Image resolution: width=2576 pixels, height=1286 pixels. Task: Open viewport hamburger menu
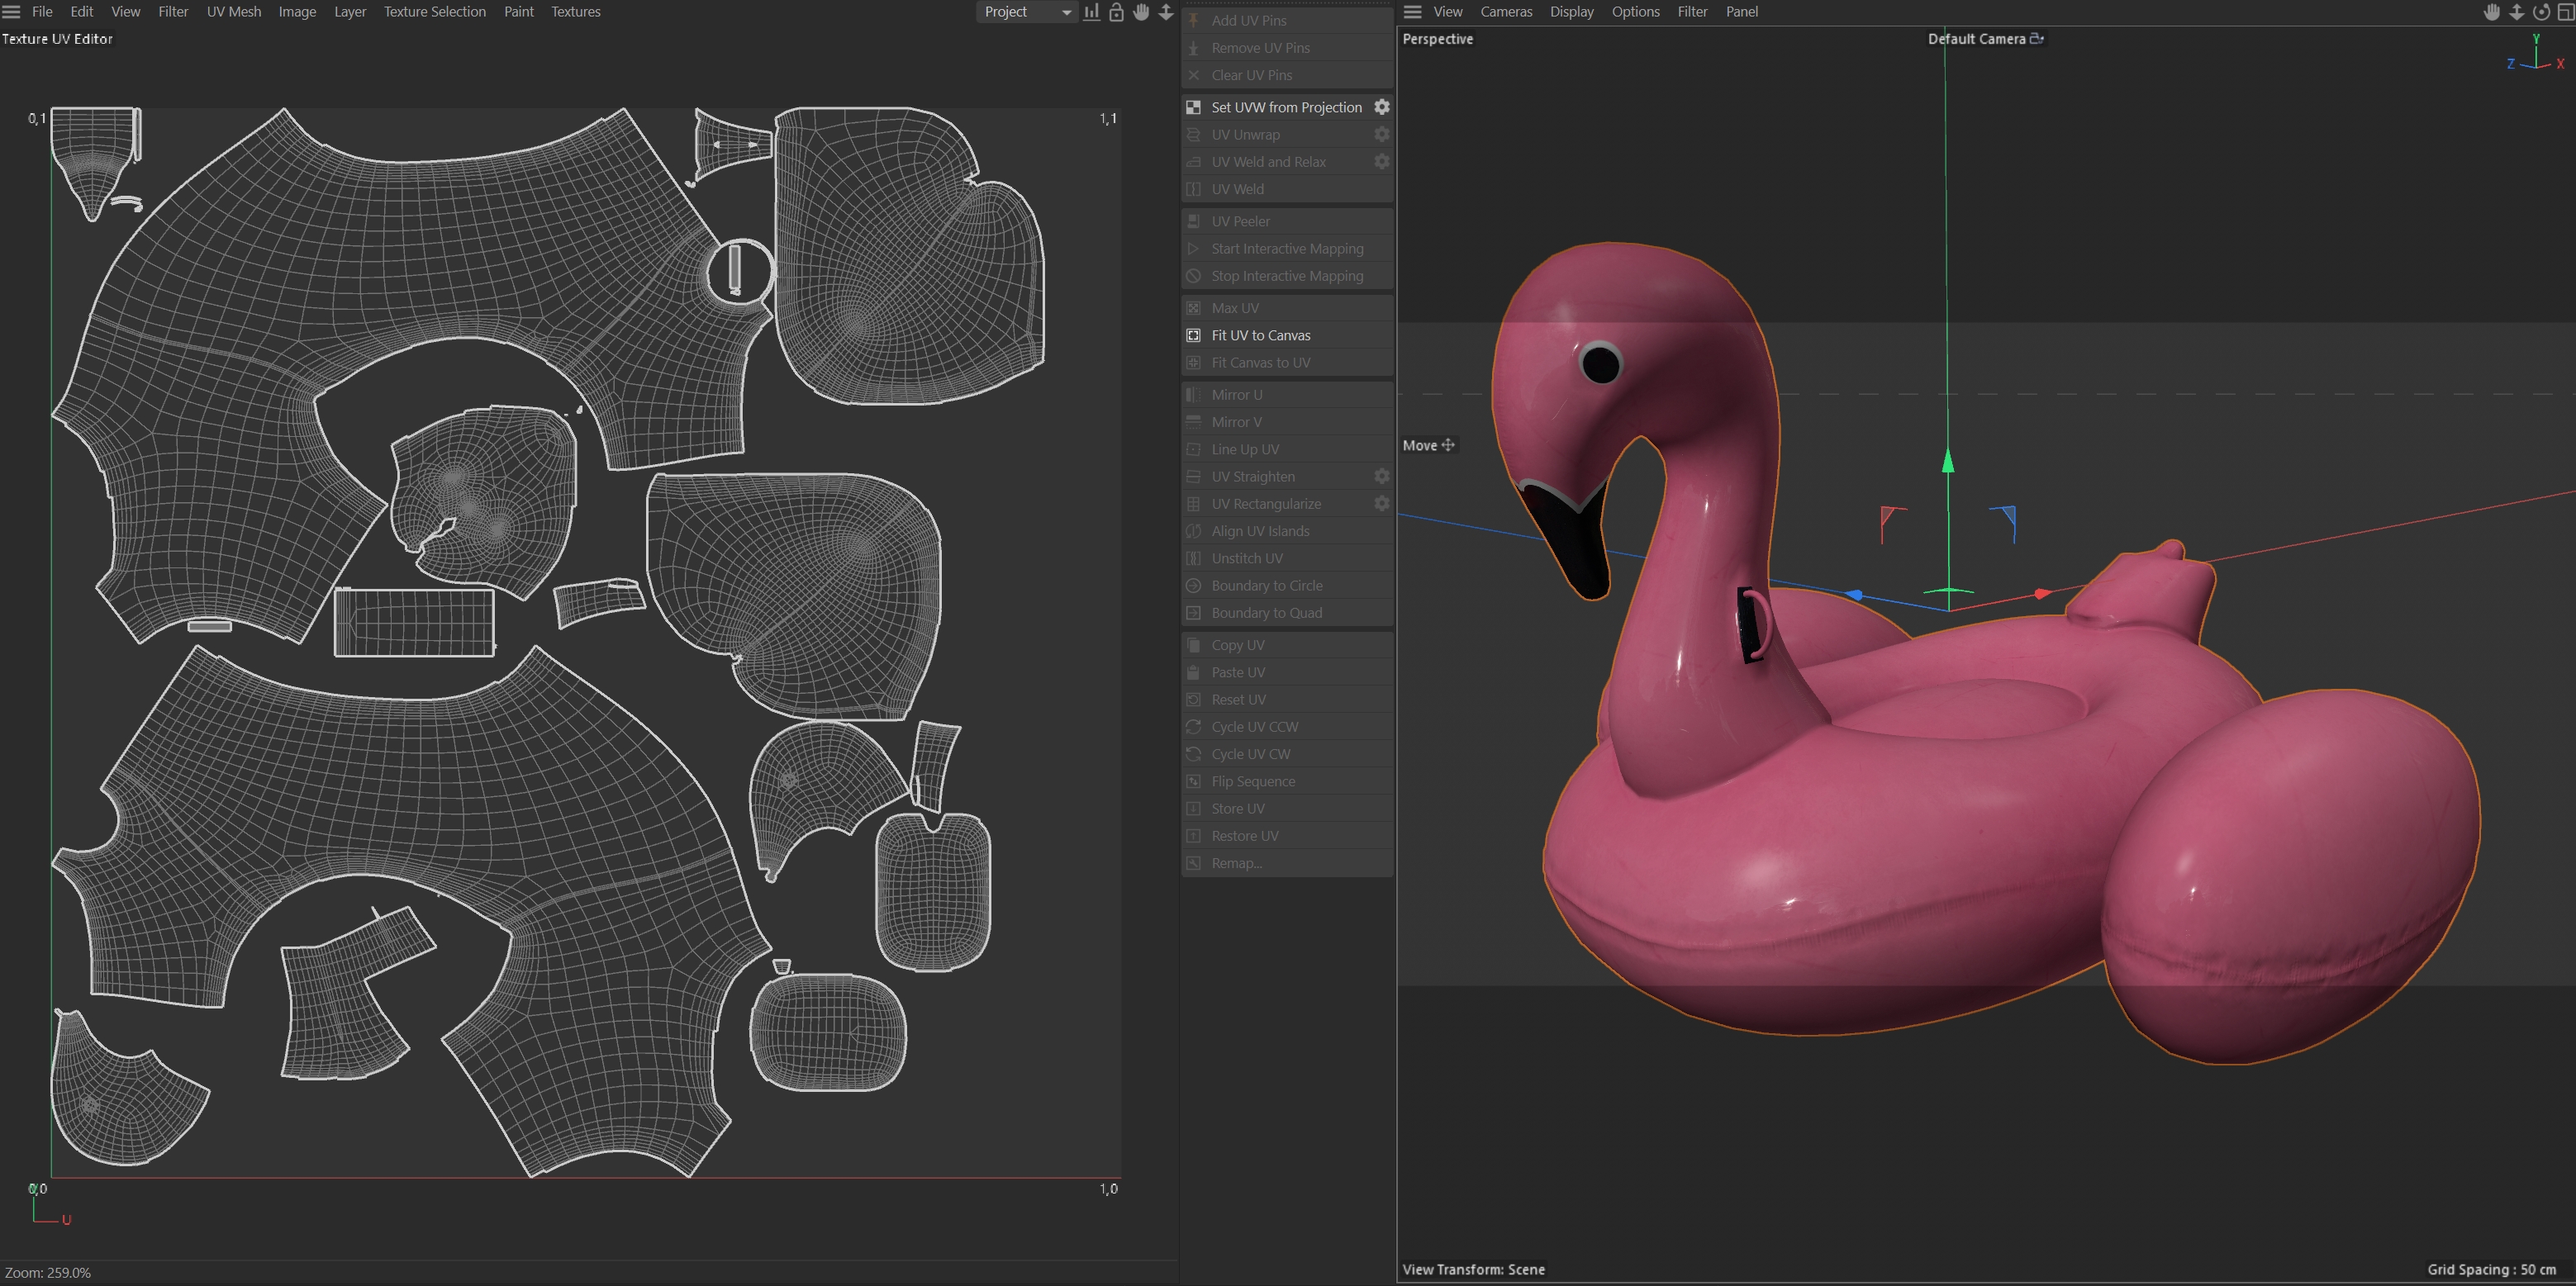pyautogui.click(x=1412, y=12)
